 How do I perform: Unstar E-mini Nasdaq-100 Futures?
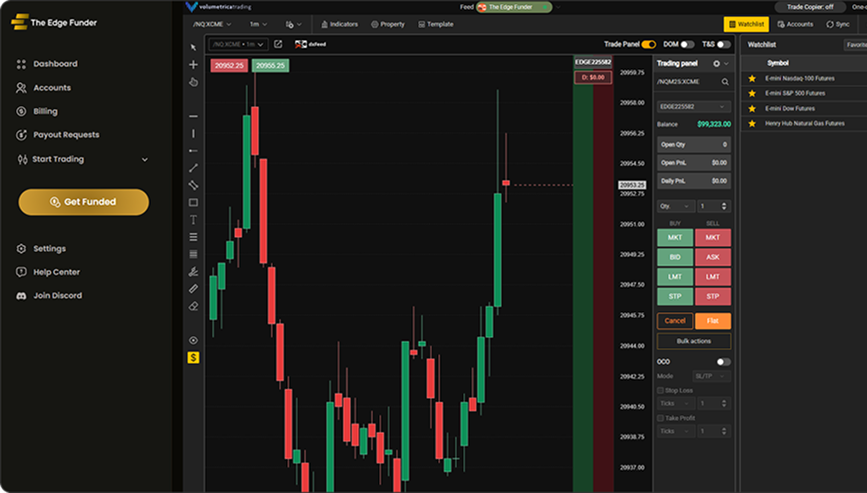click(x=752, y=78)
